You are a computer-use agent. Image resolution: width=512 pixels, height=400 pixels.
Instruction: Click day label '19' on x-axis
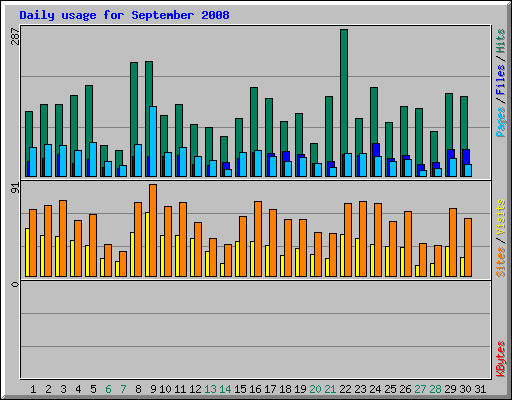(x=300, y=389)
